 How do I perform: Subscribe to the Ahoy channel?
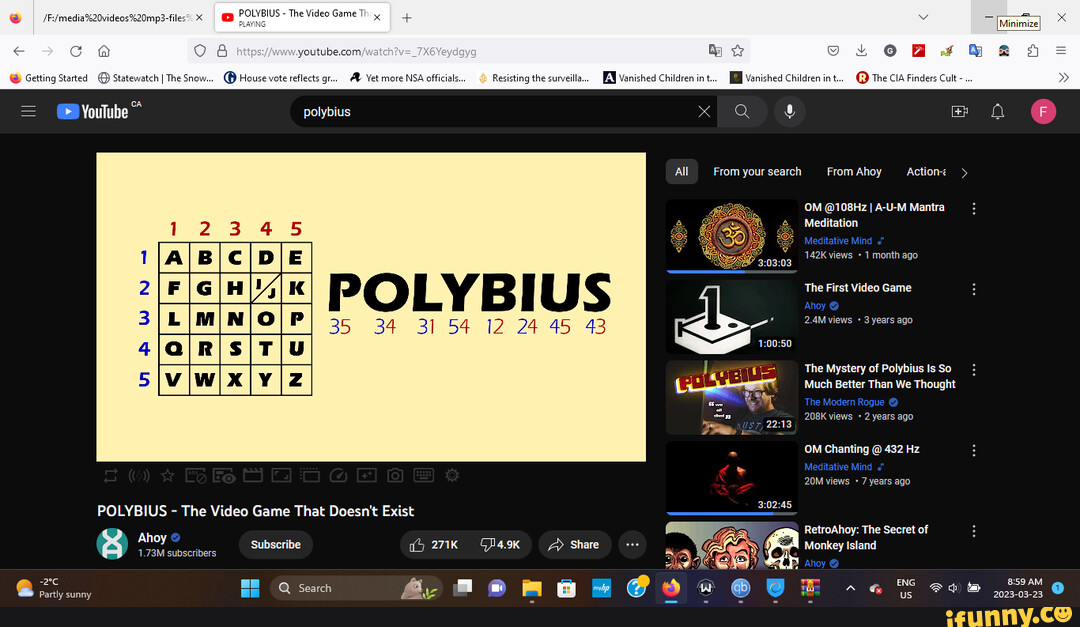pyautogui.click(x=275, y=545)
